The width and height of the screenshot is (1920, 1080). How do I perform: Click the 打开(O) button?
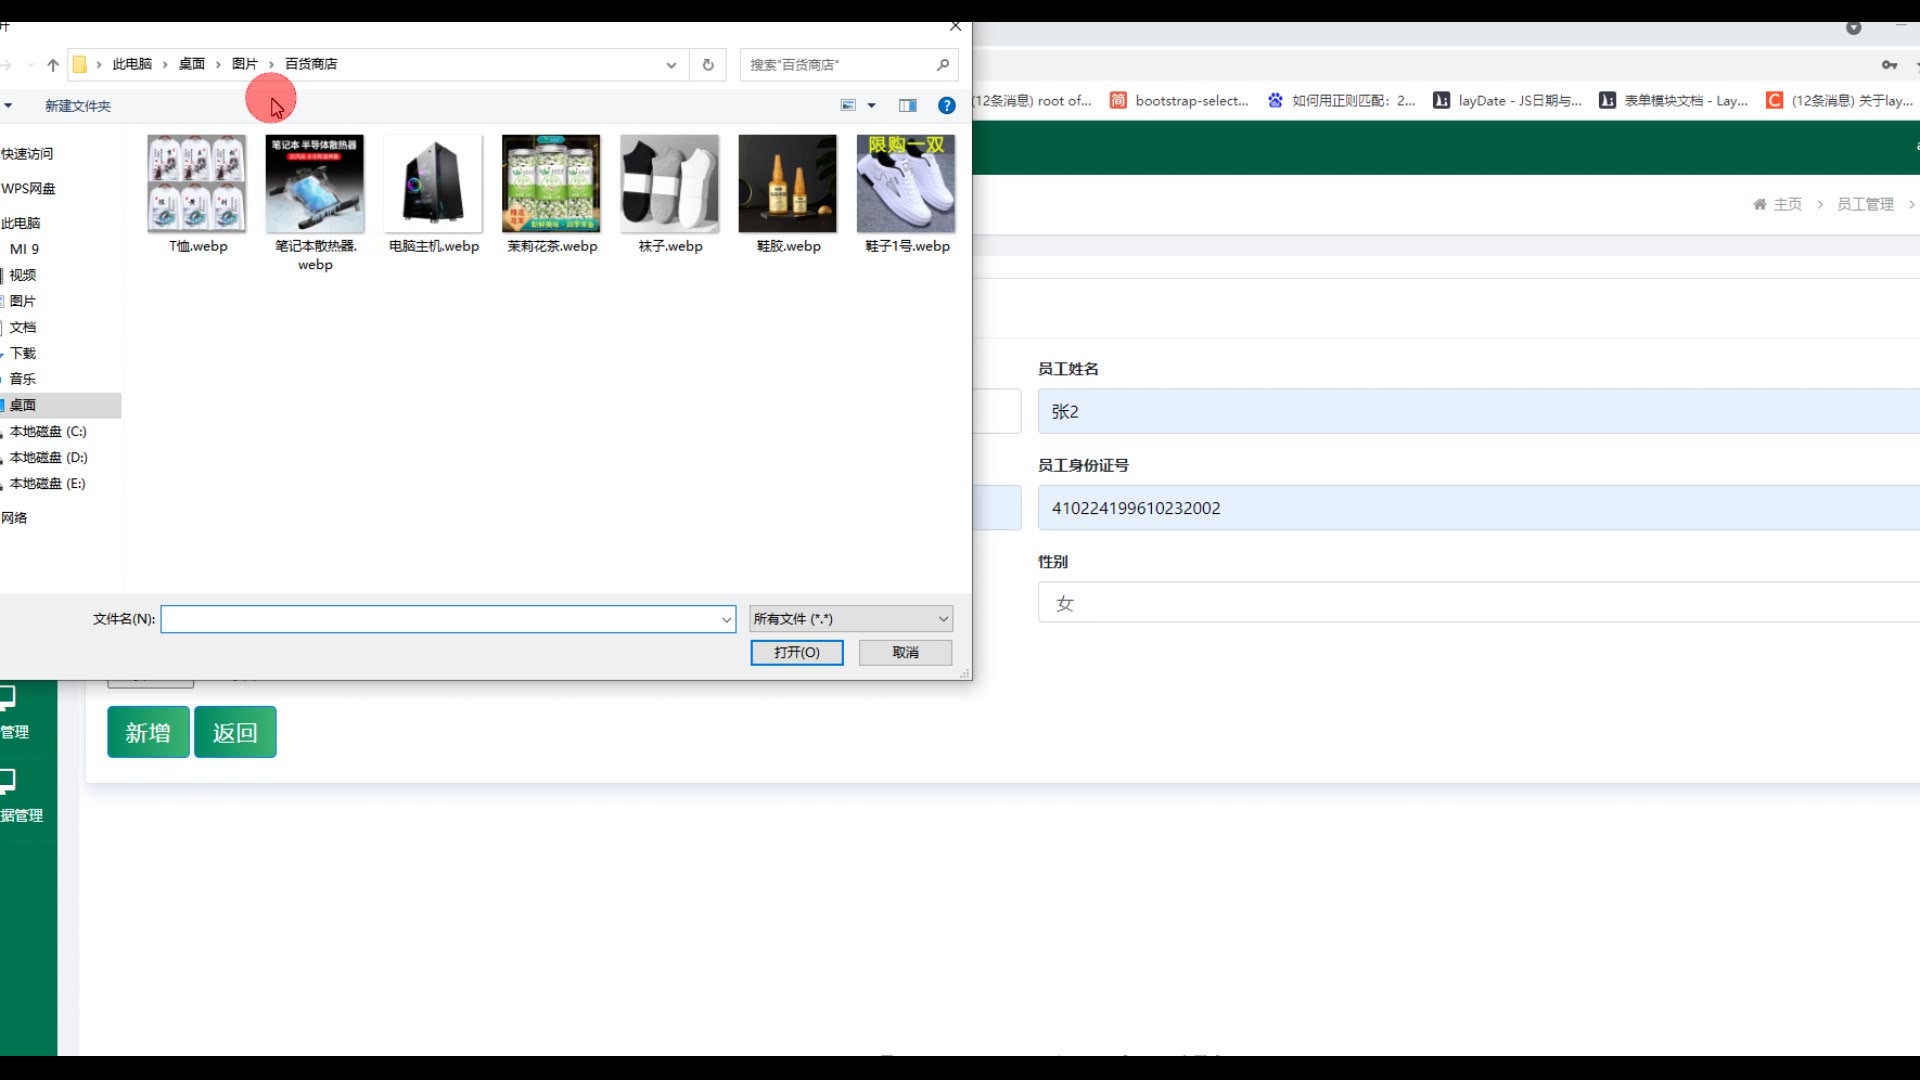[797, 652]
